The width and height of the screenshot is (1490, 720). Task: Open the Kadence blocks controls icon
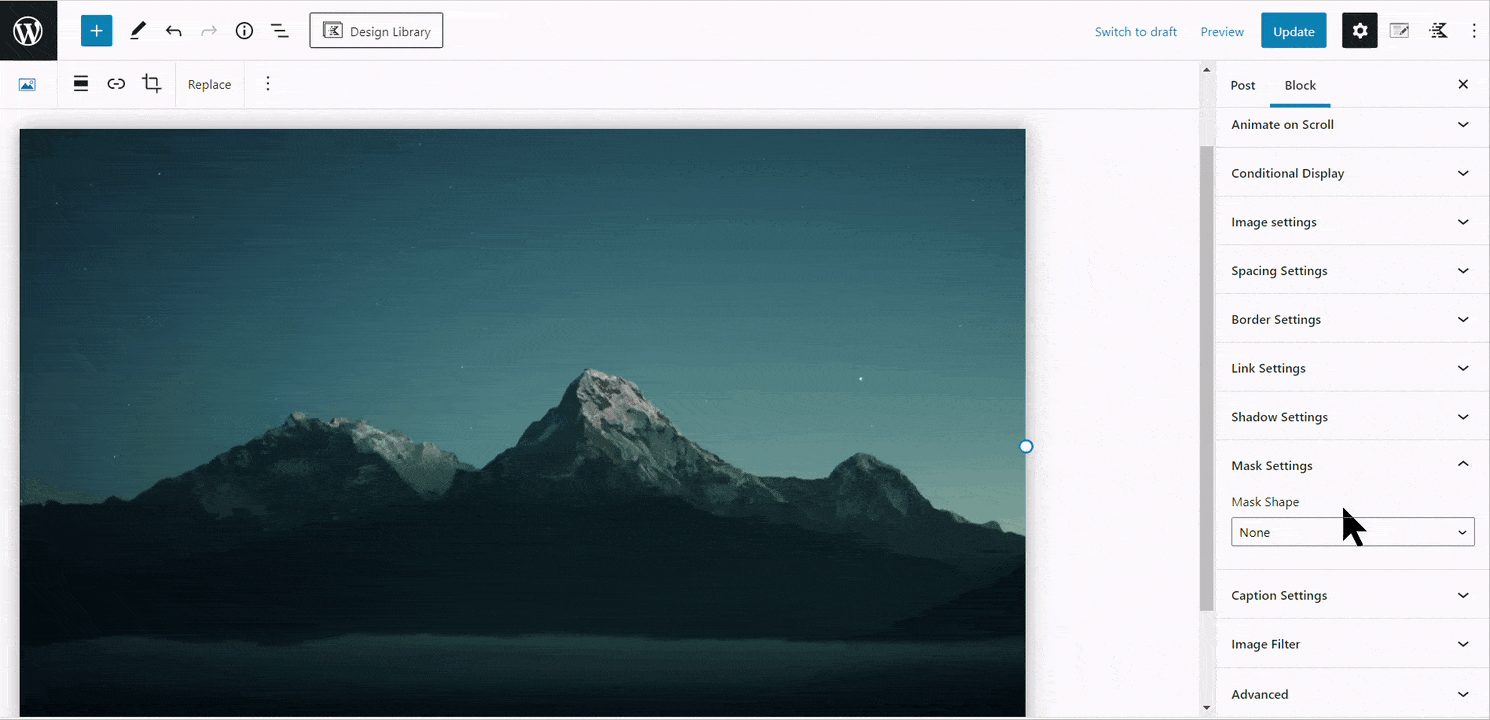1438,31
